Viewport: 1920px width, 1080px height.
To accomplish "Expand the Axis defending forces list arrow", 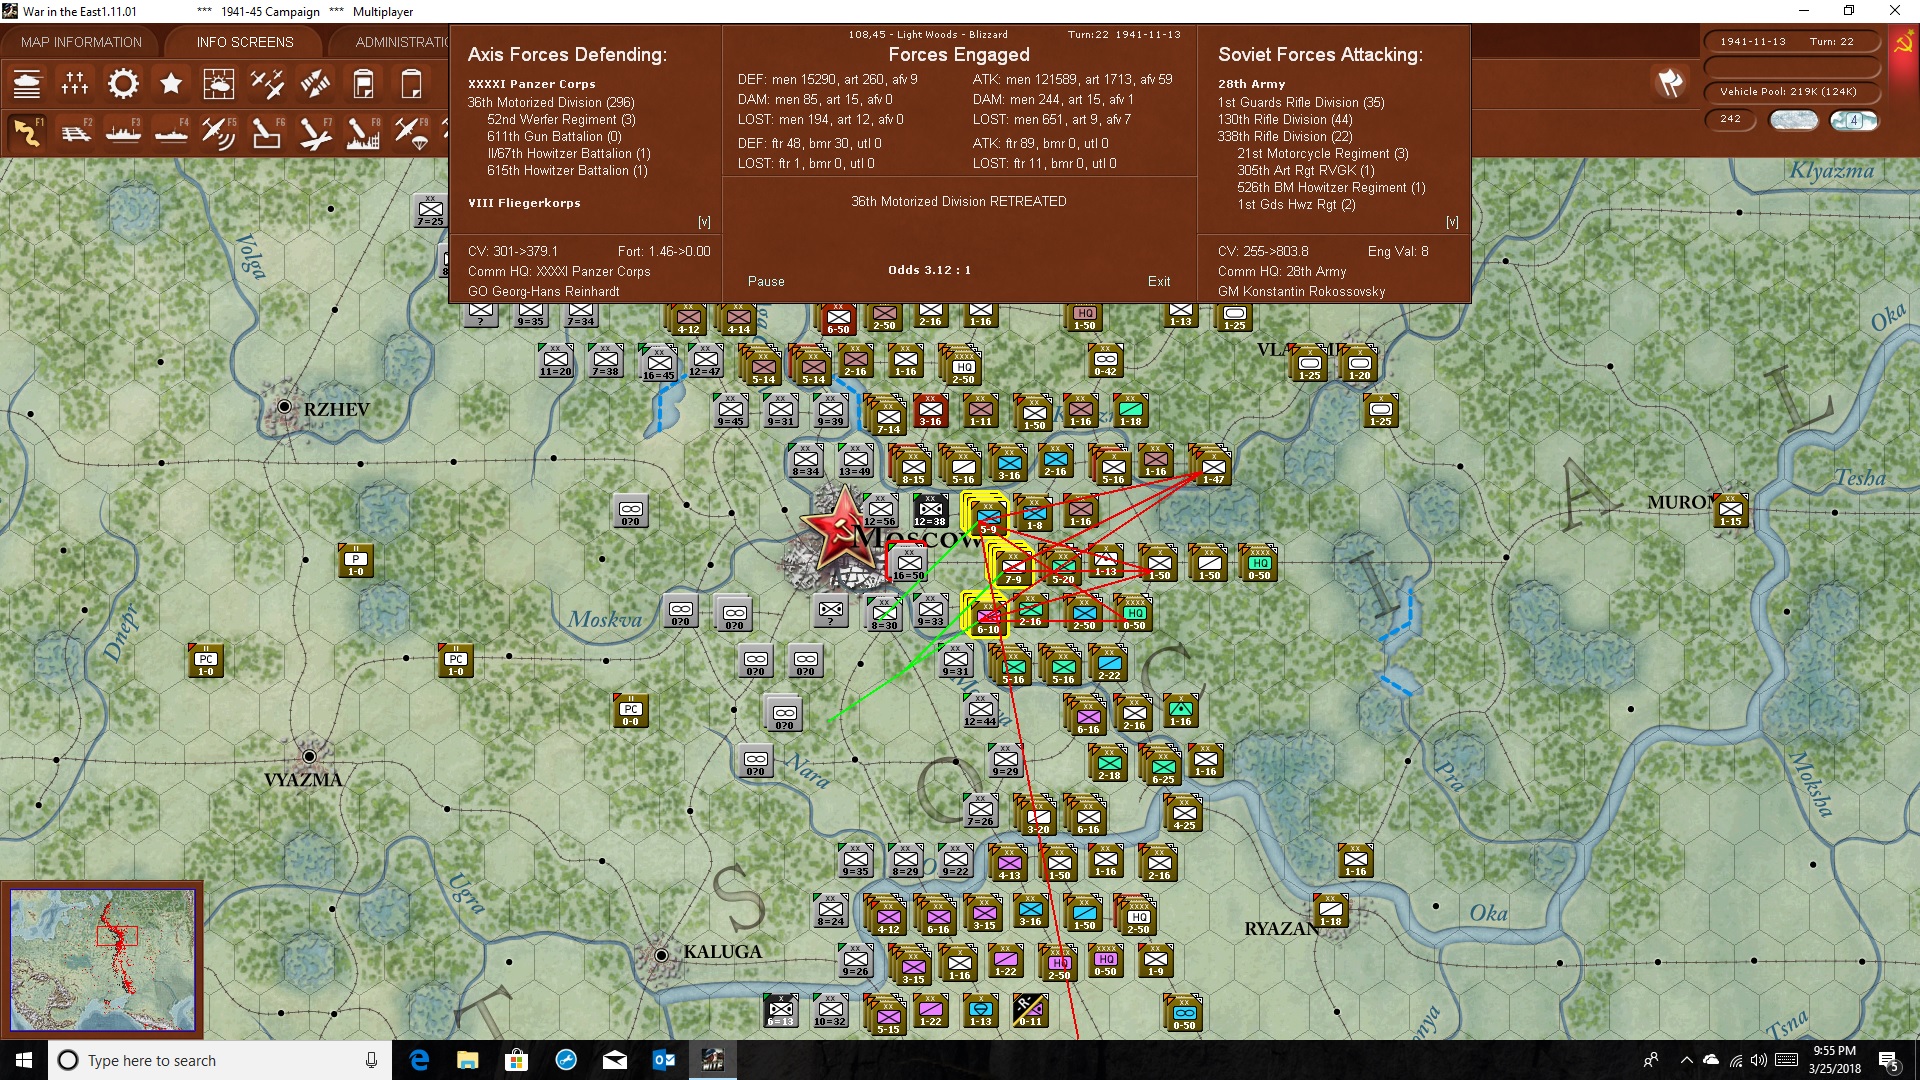I will pyautogui.click(x=704, y=222).
